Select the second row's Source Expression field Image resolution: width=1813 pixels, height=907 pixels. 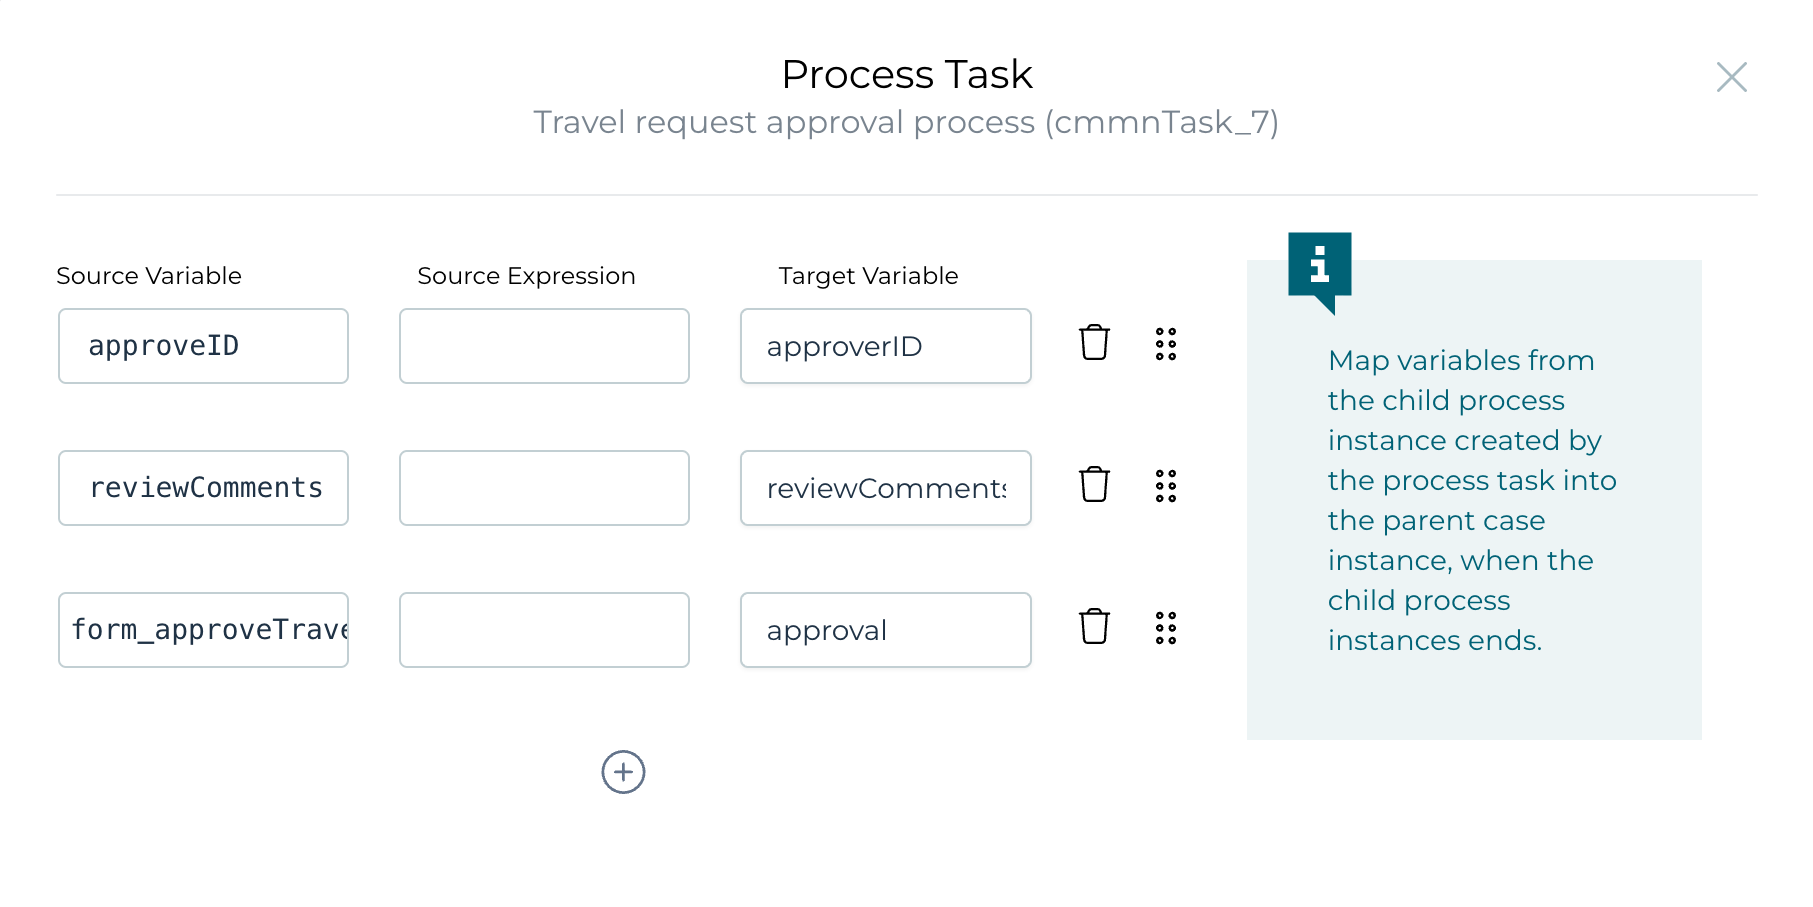pos(544,488)
